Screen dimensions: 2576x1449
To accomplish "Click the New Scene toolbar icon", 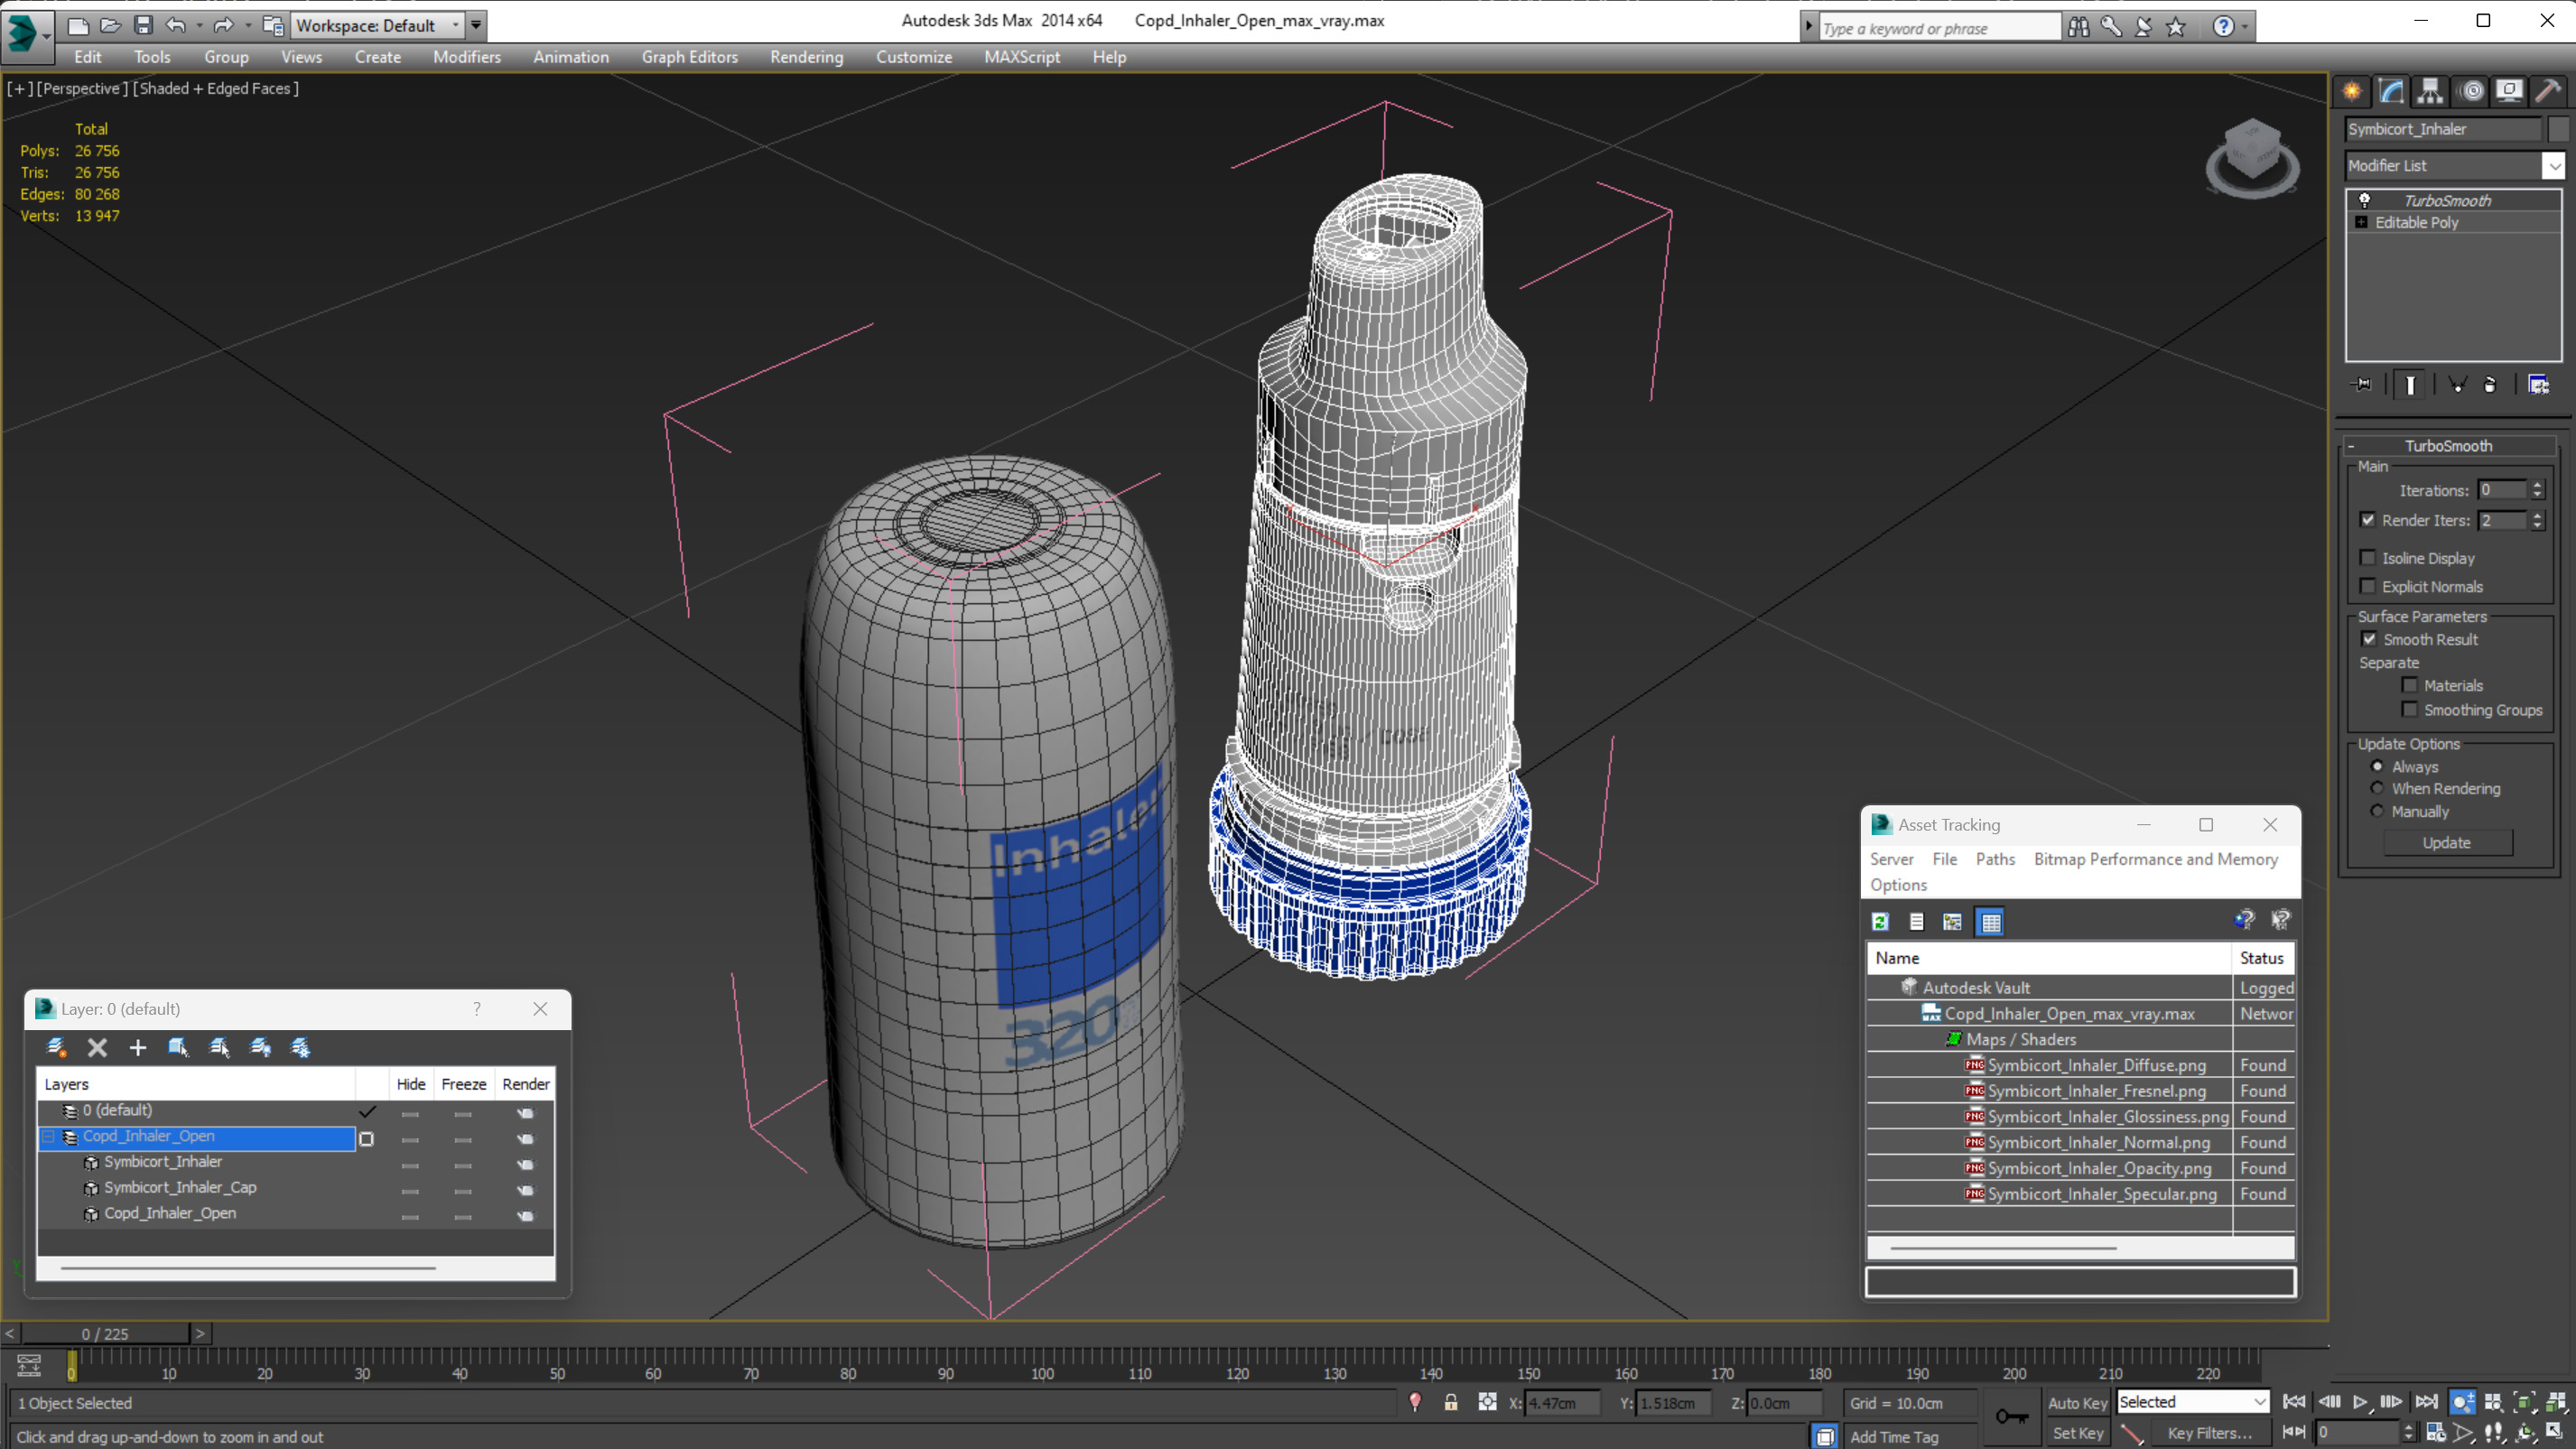I will [77, 25].
